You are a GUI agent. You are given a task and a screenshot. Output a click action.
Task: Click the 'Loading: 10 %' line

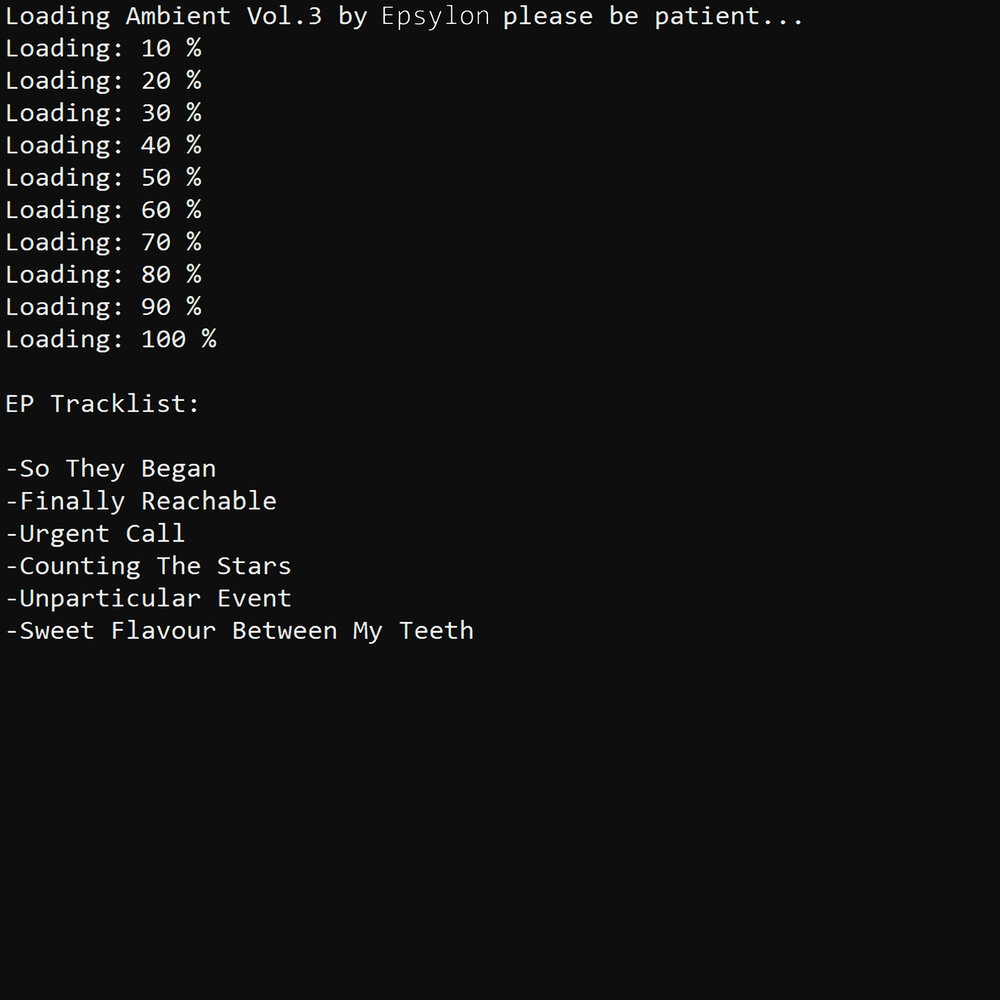coord(103,48)
